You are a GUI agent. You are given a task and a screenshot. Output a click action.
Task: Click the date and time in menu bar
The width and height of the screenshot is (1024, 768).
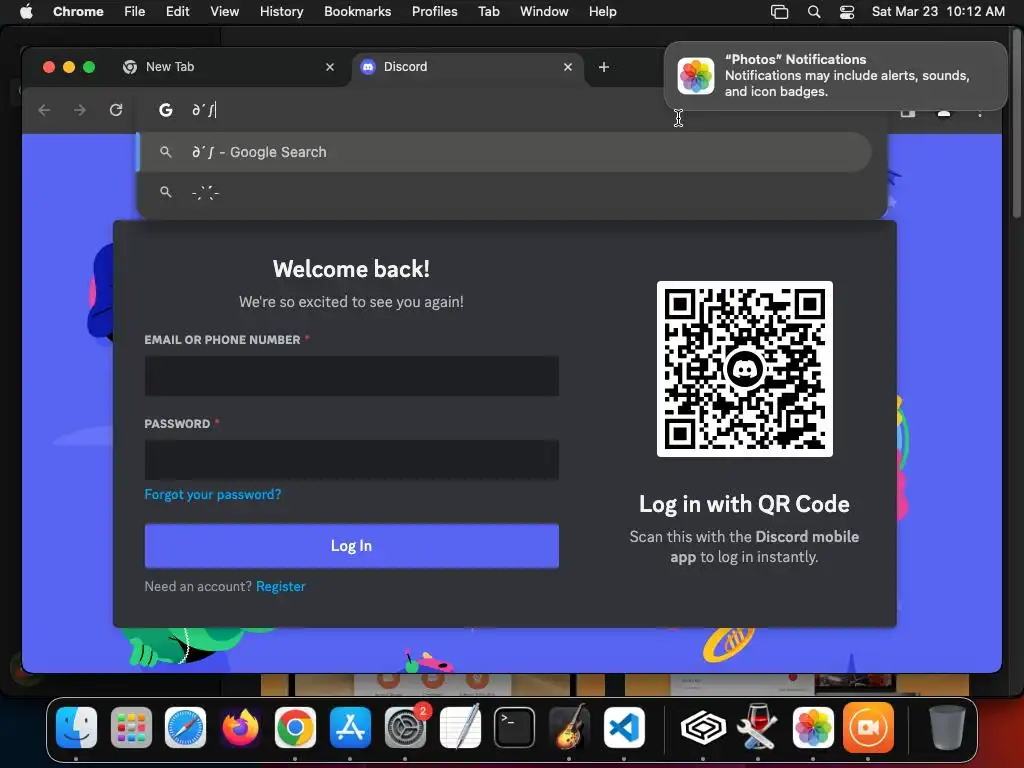tap(938, 11)
